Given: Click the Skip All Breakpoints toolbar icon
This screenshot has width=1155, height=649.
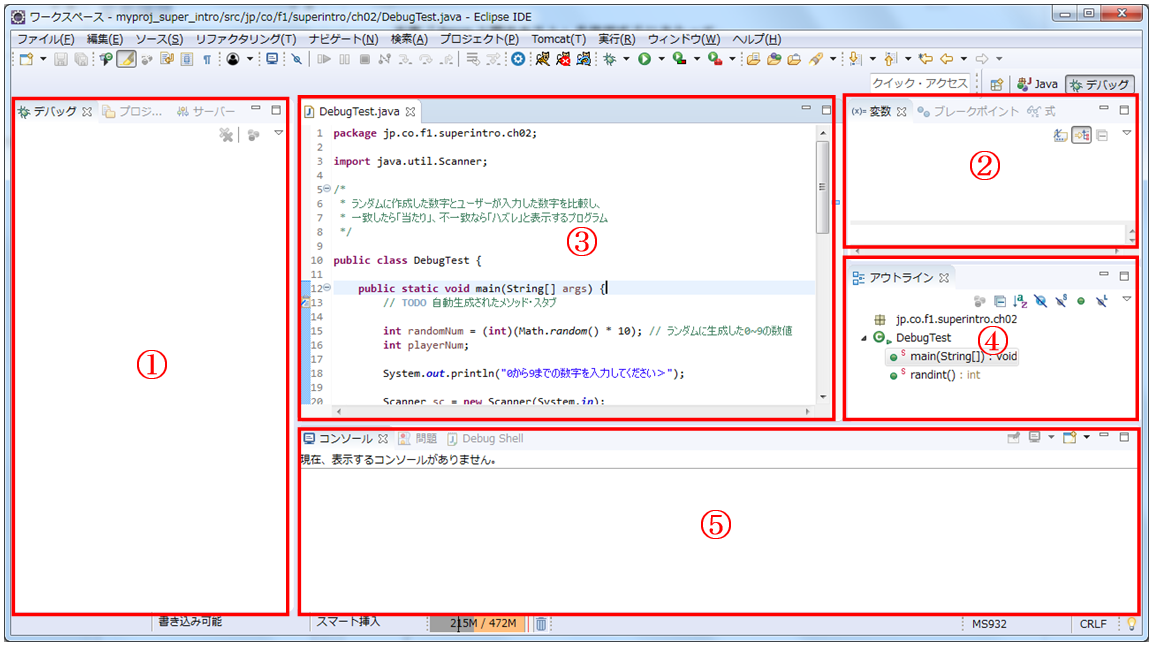Looking at the screenshot, I should (x=297, y=59).
